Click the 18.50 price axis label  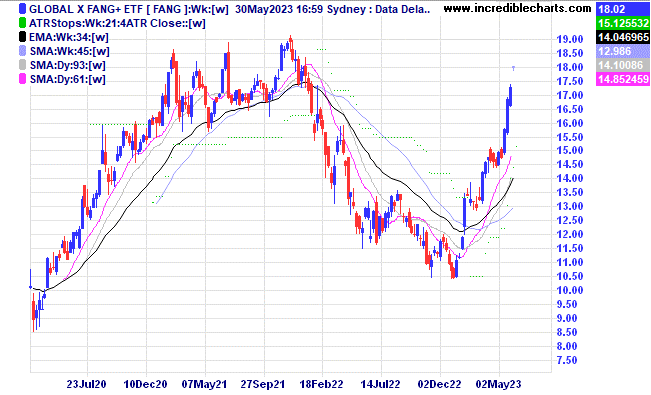point(570,53)
